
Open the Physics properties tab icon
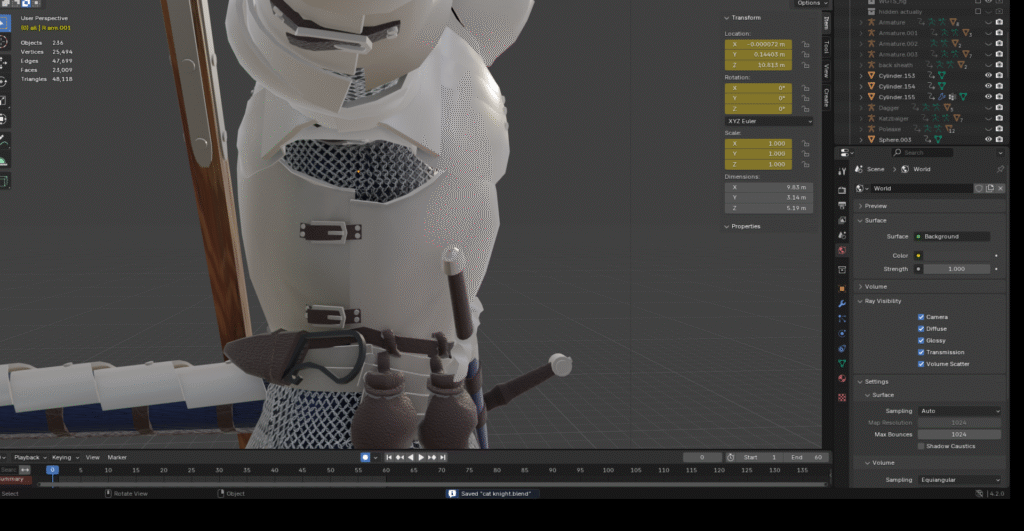click(x=842, y=333)
